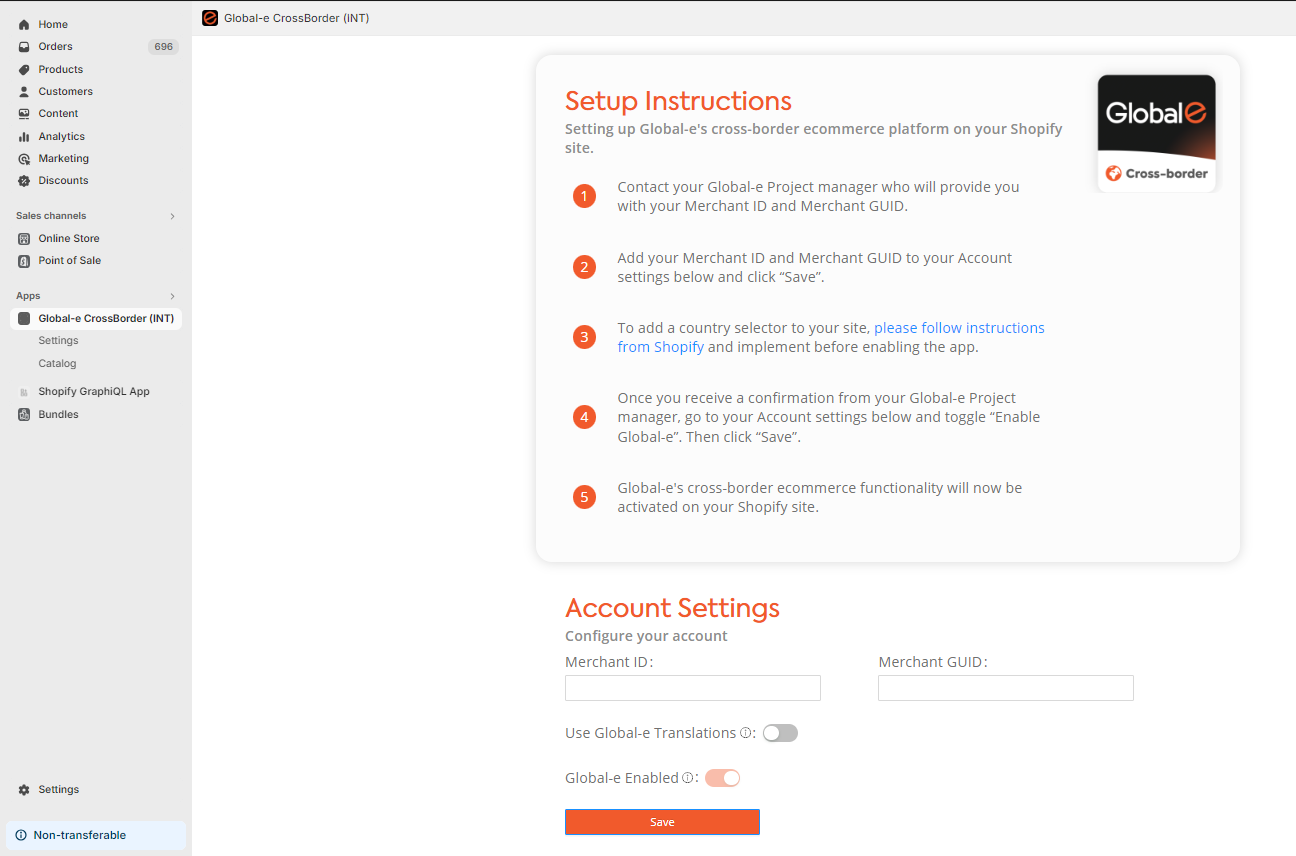
Task: Open Products from the sidebar
Action: [x=24, y=68]
